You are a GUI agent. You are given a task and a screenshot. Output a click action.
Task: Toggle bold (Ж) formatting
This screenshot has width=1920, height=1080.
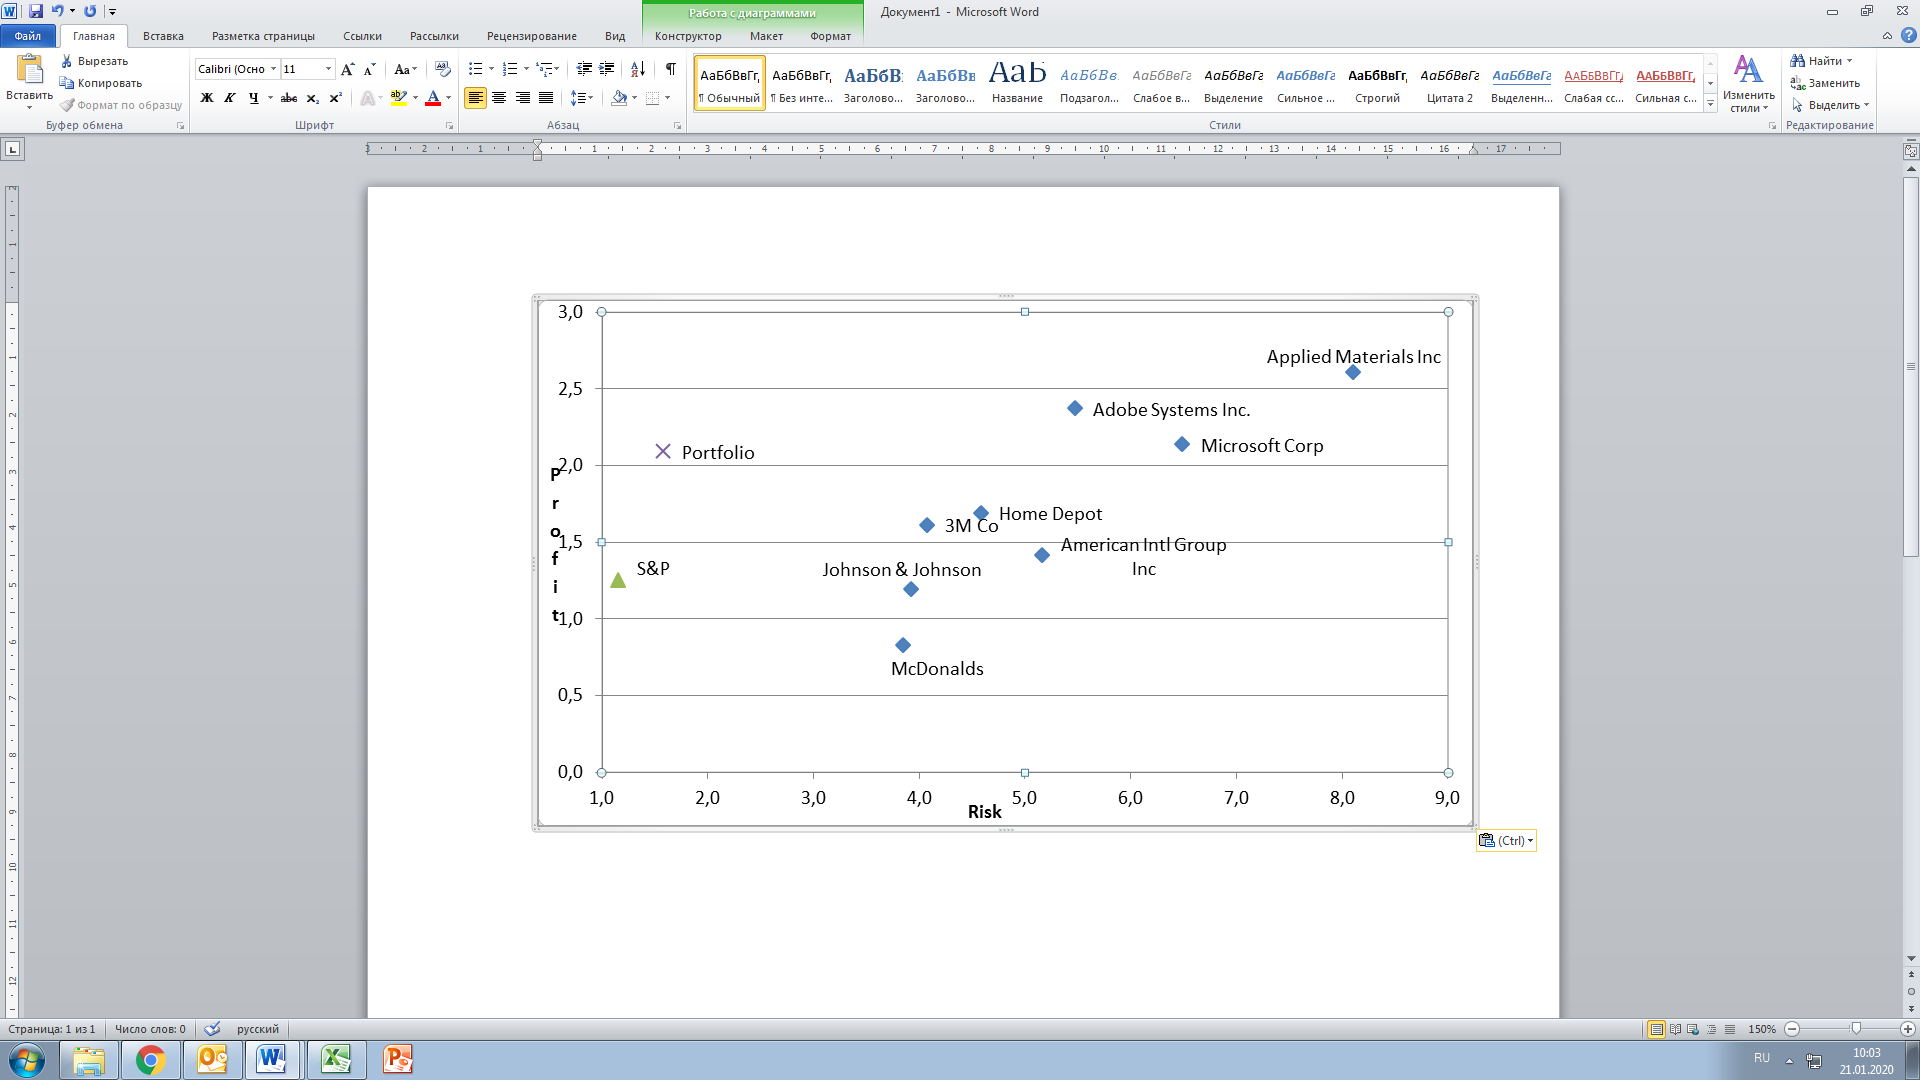point(207,98)
